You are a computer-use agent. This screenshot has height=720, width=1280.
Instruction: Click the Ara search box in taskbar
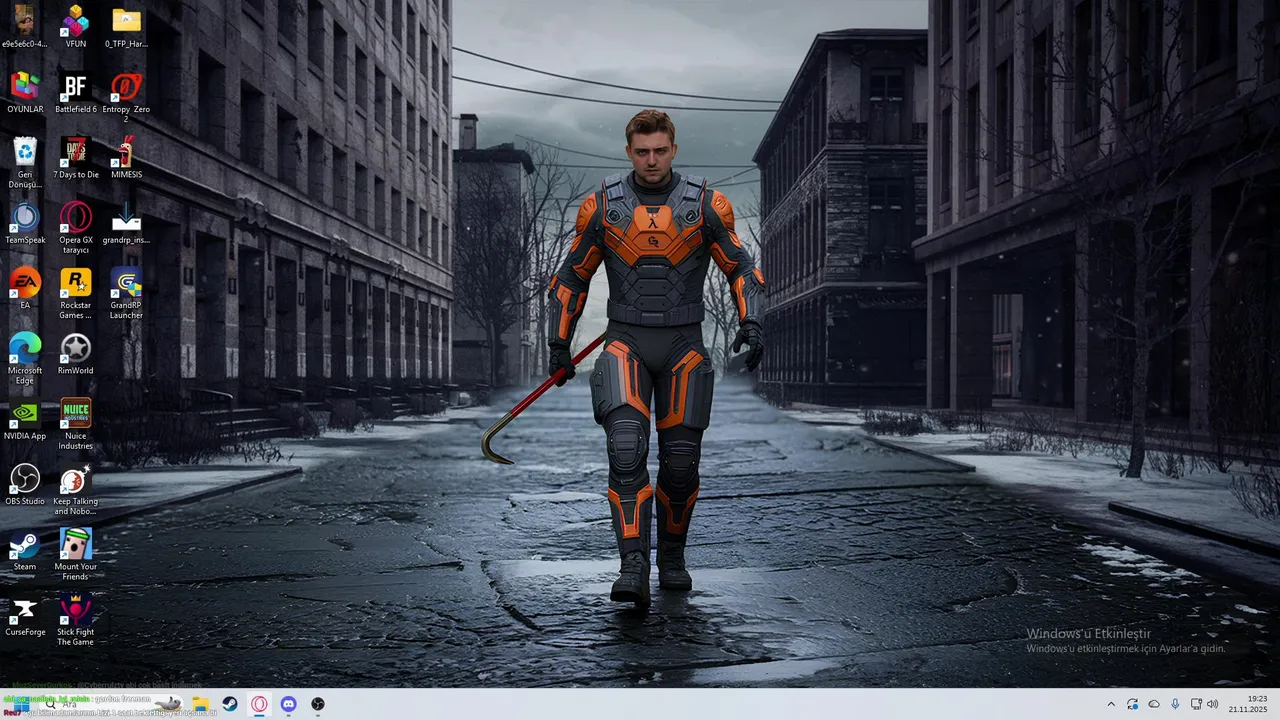click(x=110, y=704)
